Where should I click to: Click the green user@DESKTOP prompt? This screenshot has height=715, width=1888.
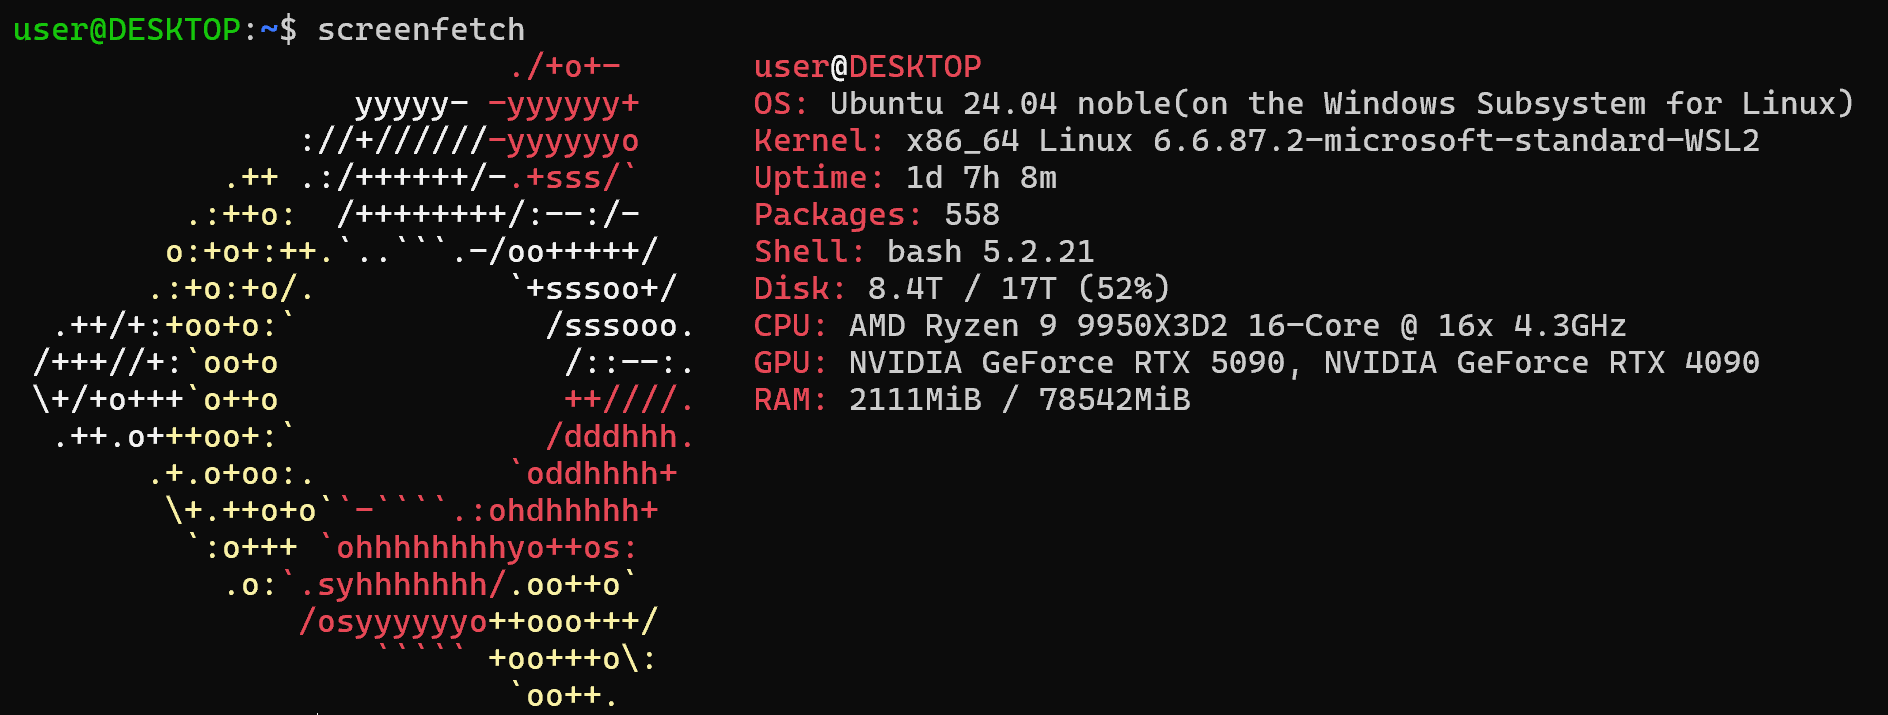coord(127,29)
